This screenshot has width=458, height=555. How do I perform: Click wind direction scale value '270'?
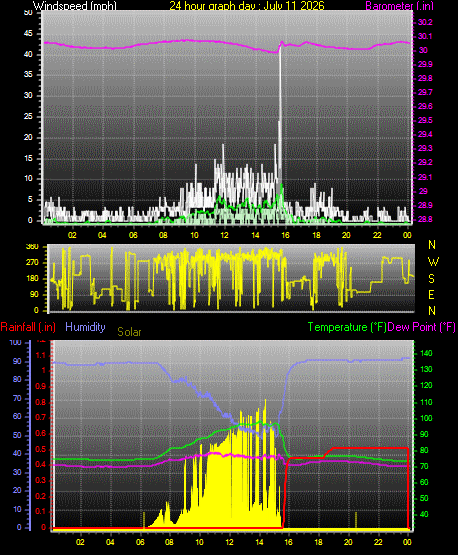[32, 263]
